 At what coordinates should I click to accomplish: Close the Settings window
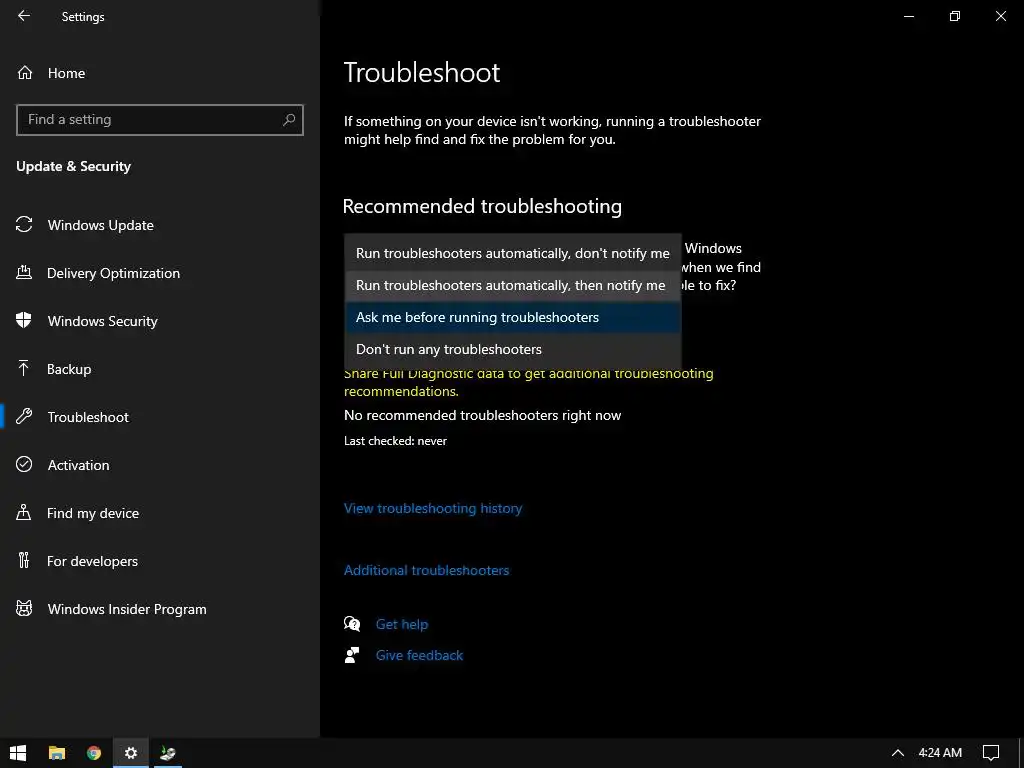pos(1000,16)
